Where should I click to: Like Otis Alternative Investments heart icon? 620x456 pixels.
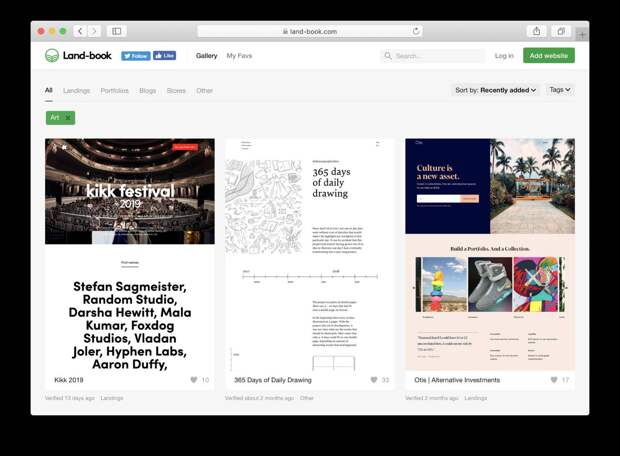click(554, 380)
